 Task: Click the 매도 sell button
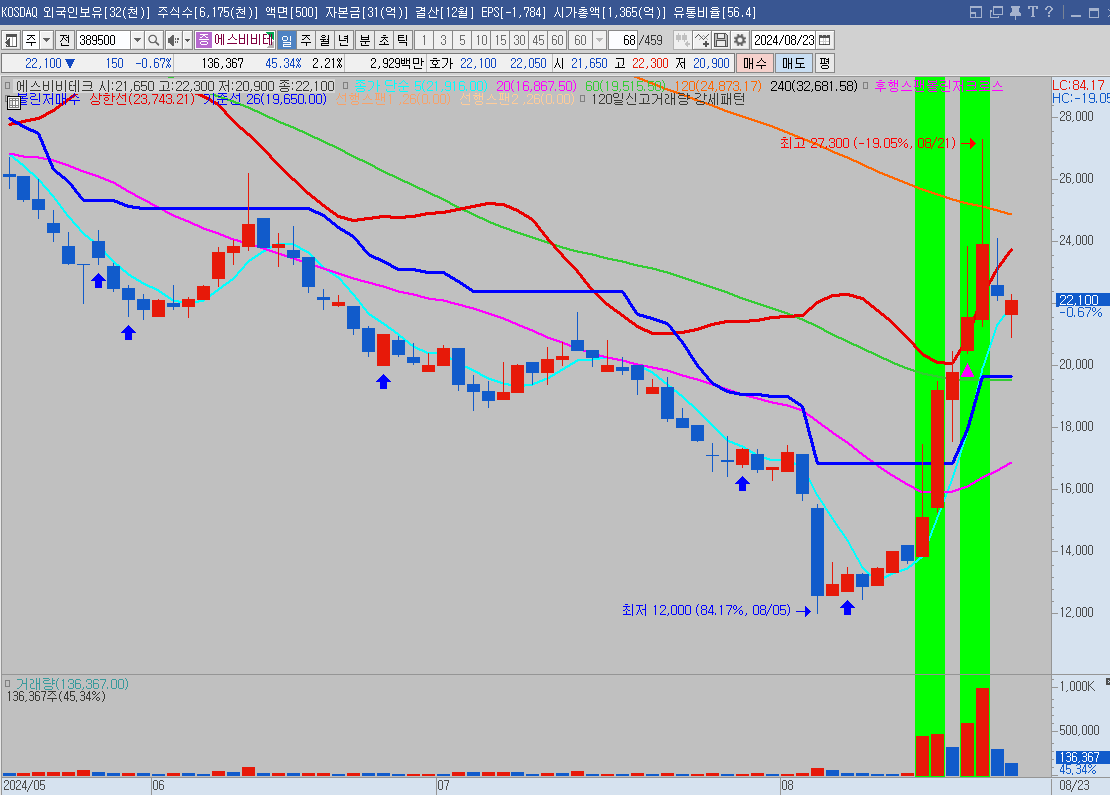[x=794, y=63]
